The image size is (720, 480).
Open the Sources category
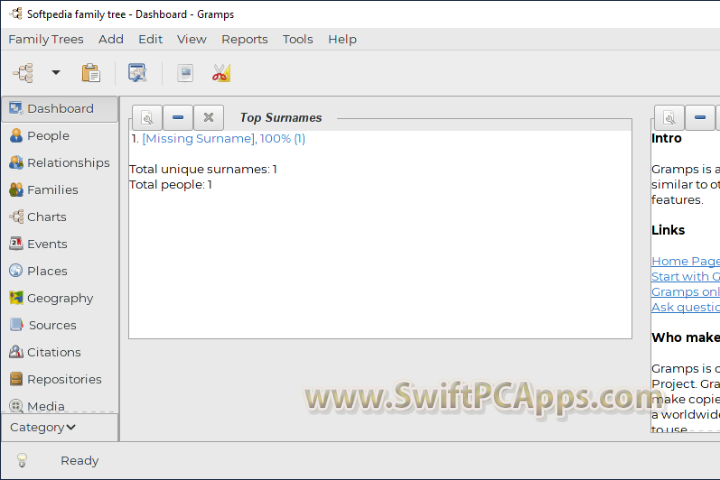[x=60, y=325]
